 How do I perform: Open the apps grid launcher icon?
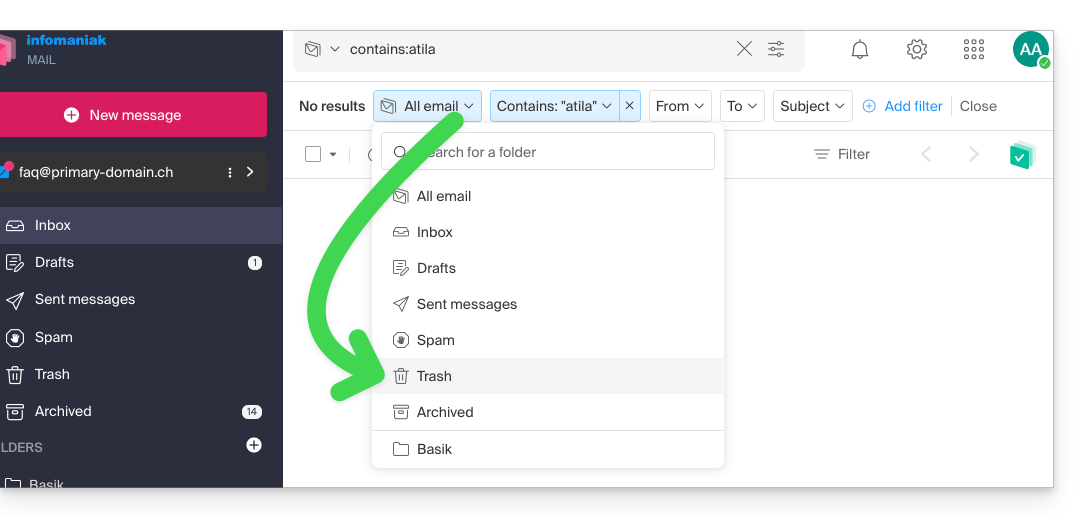click(973, 49)
